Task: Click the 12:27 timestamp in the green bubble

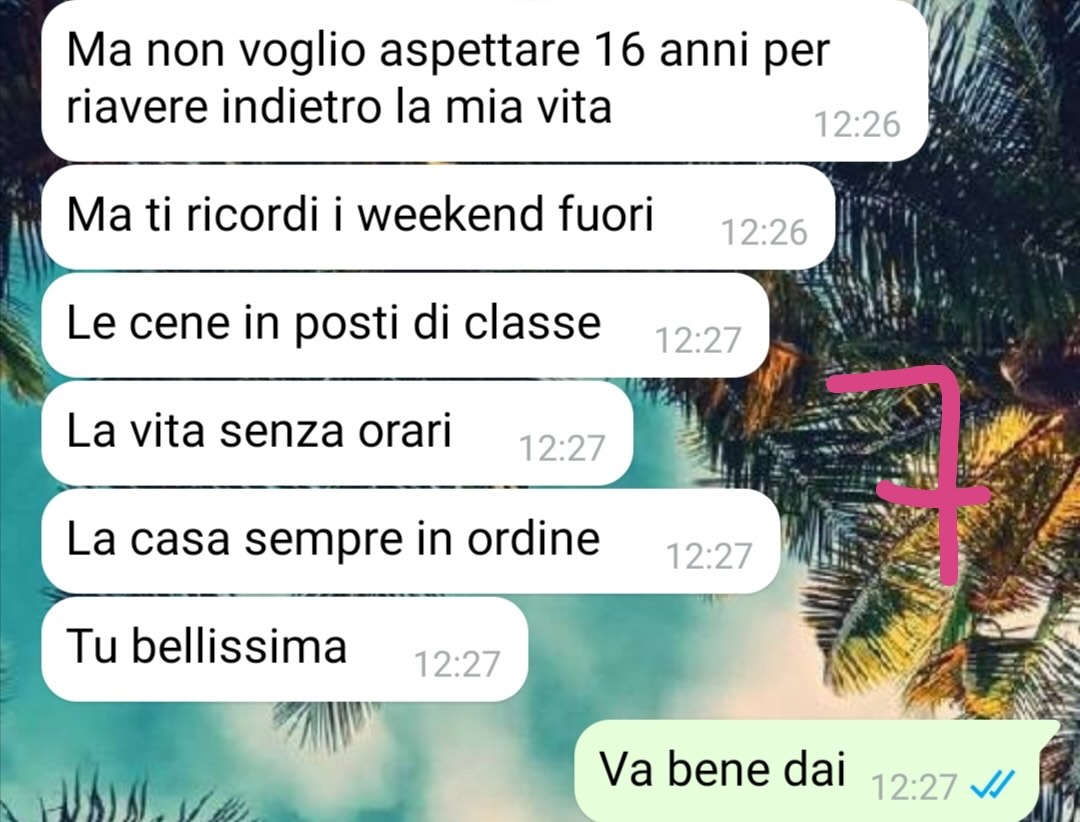Action: click(x=914, y=786)
